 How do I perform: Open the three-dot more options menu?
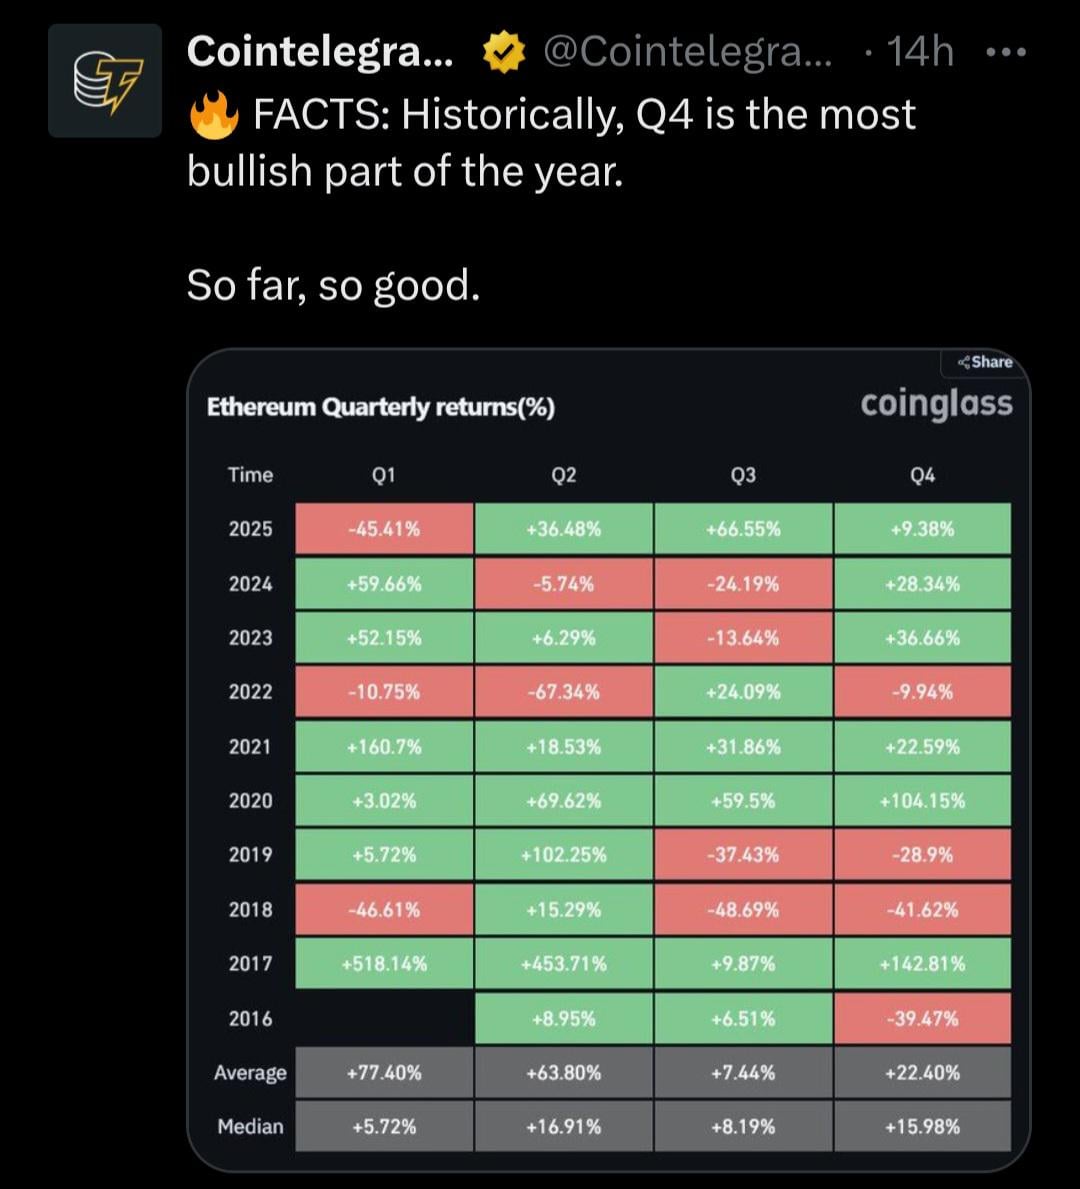pos(1005,52)
